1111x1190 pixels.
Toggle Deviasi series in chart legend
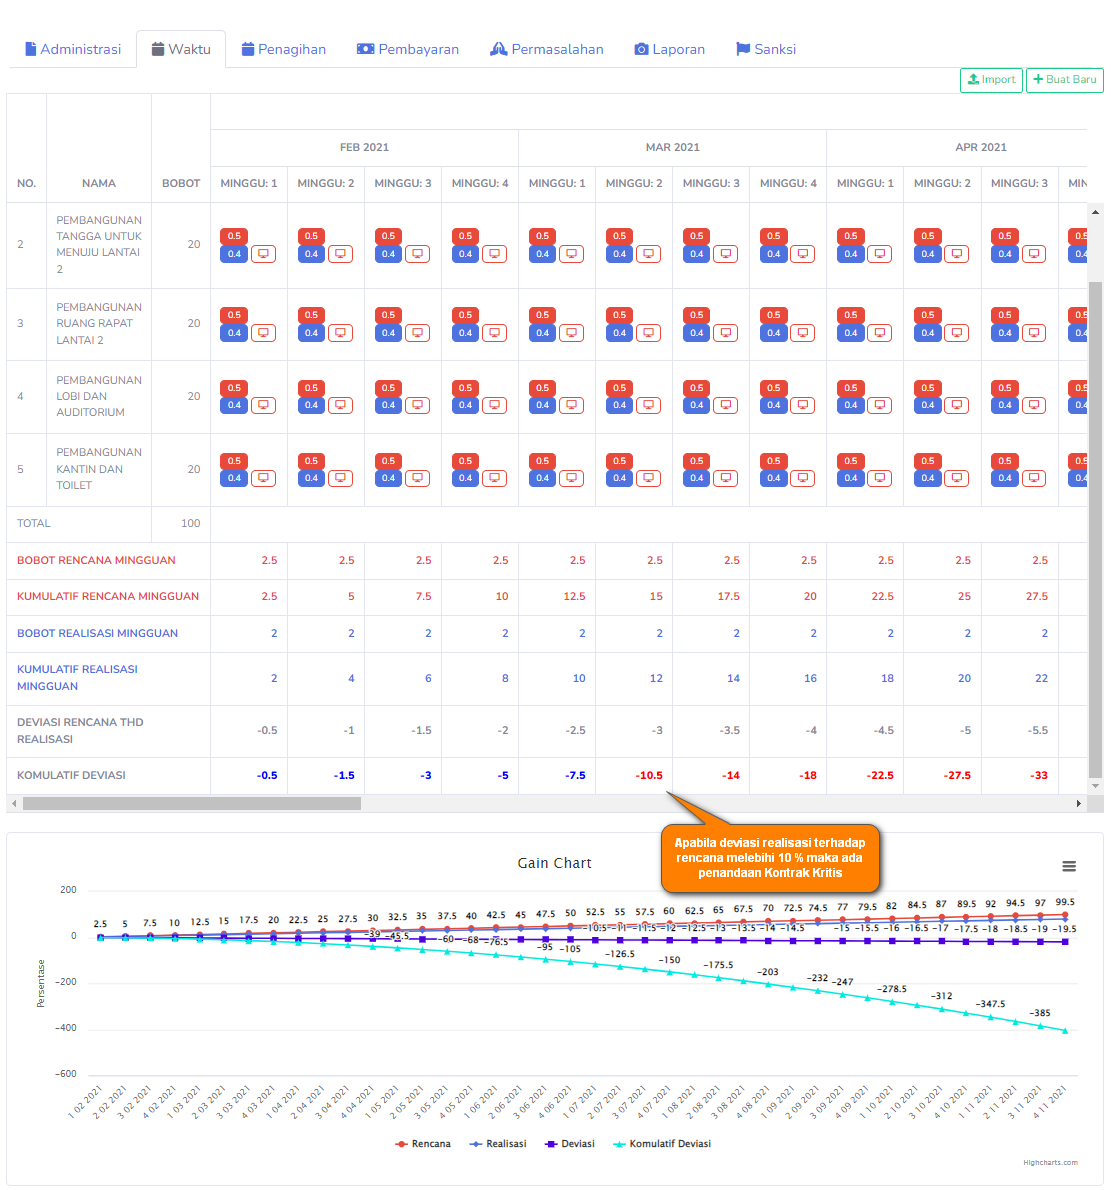pos(570,1144)
